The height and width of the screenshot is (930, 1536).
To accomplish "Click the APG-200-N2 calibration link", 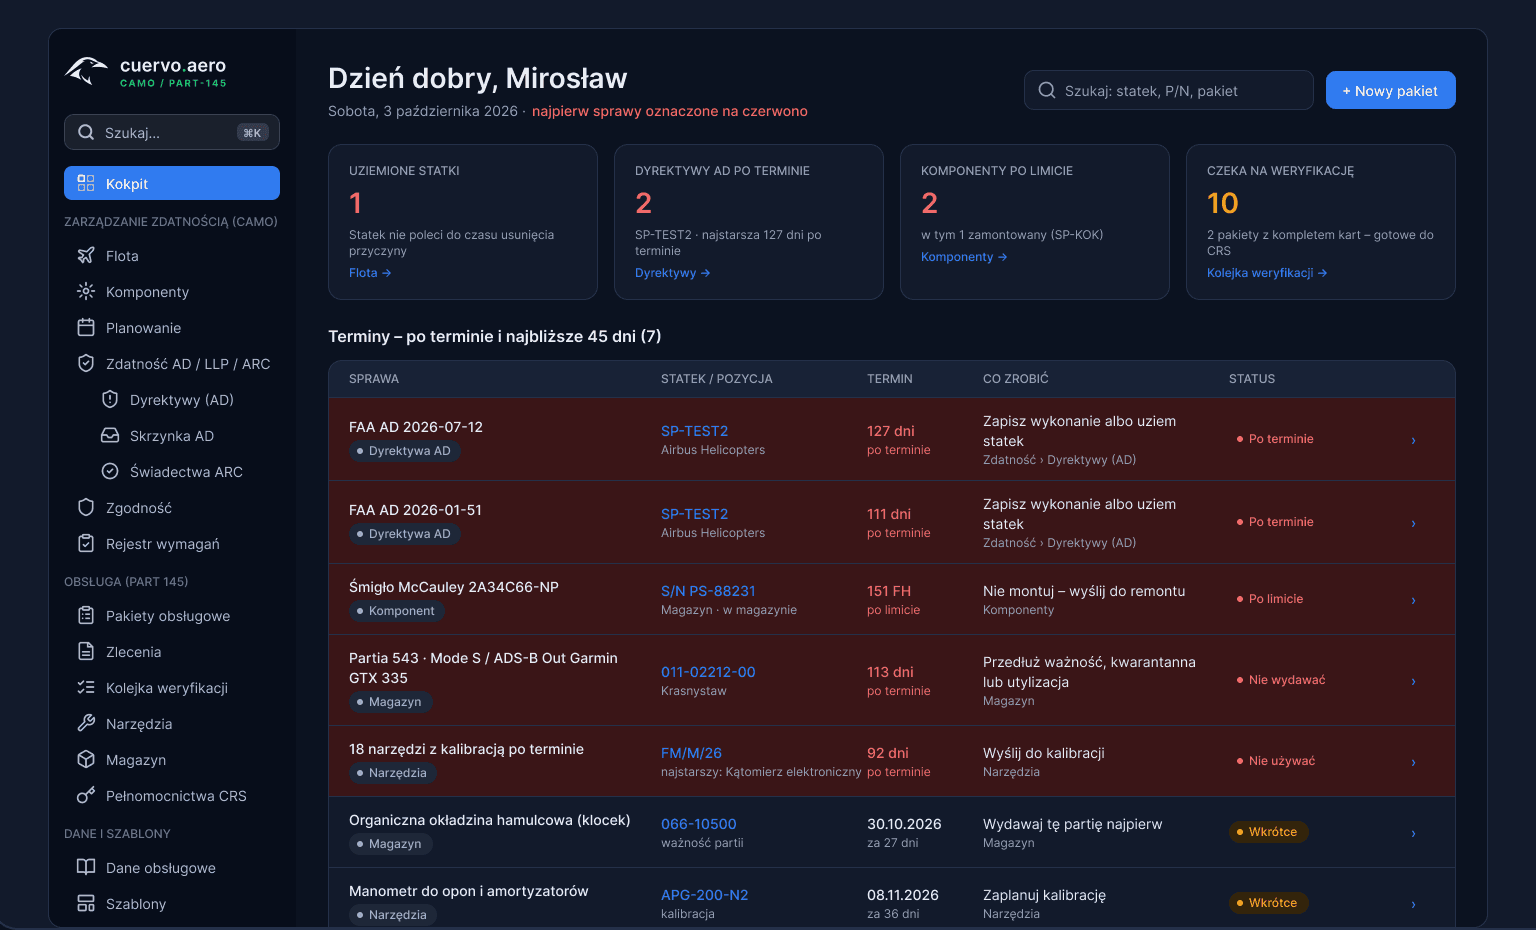I will point(705,895).
